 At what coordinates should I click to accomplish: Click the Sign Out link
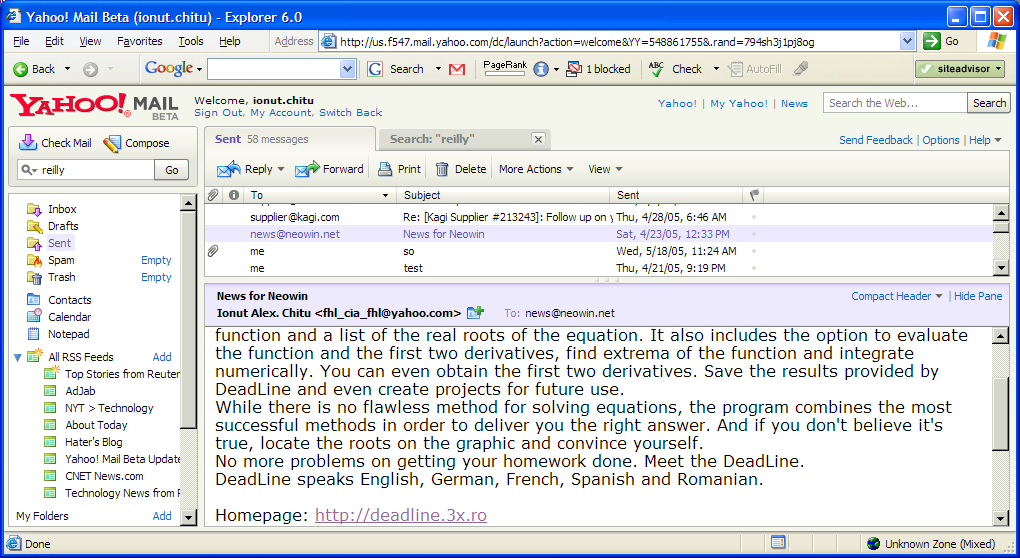(218, 113)
